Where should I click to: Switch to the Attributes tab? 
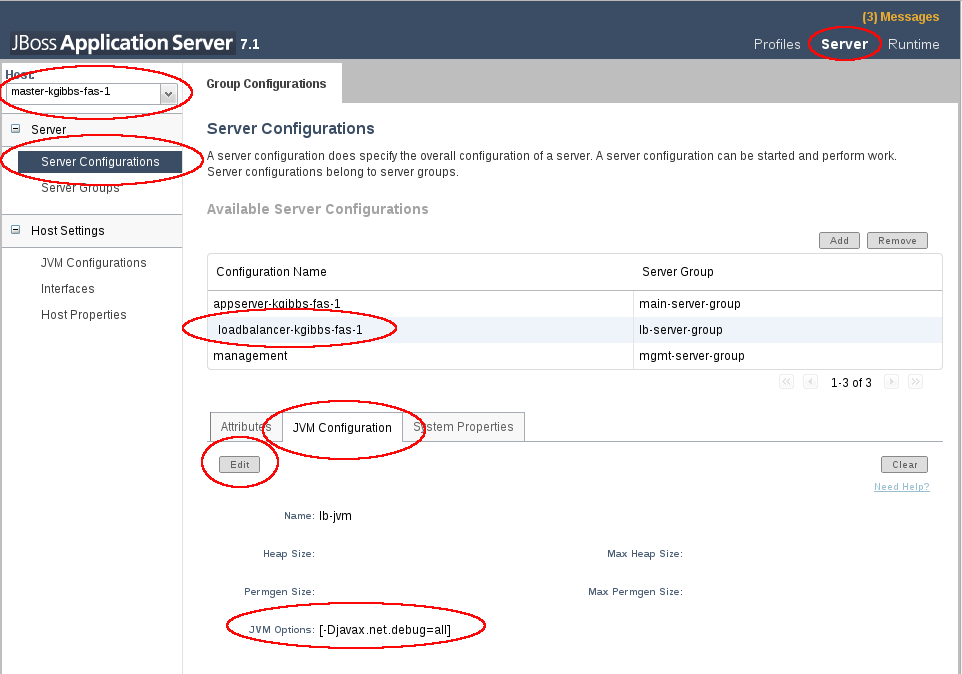coord(246,427)
